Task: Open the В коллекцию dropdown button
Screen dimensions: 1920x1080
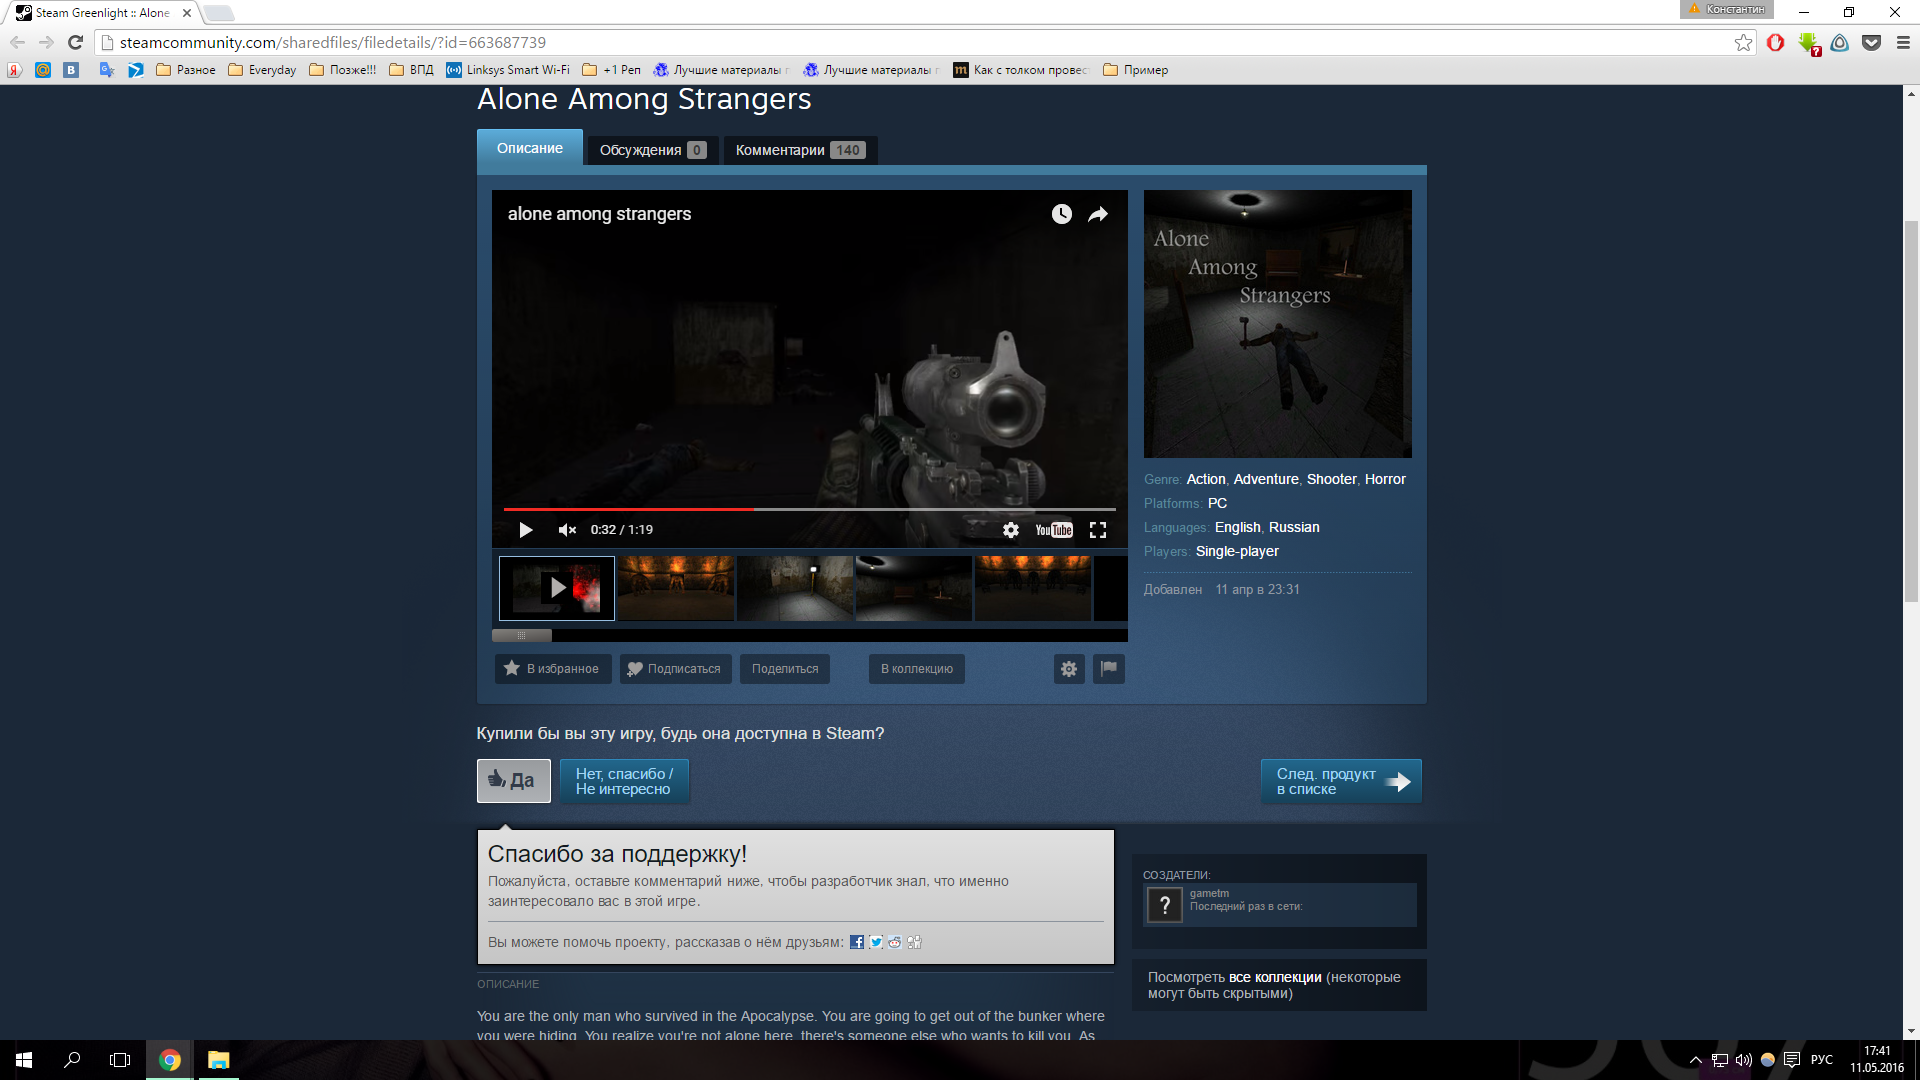Action: coord(917,669)
